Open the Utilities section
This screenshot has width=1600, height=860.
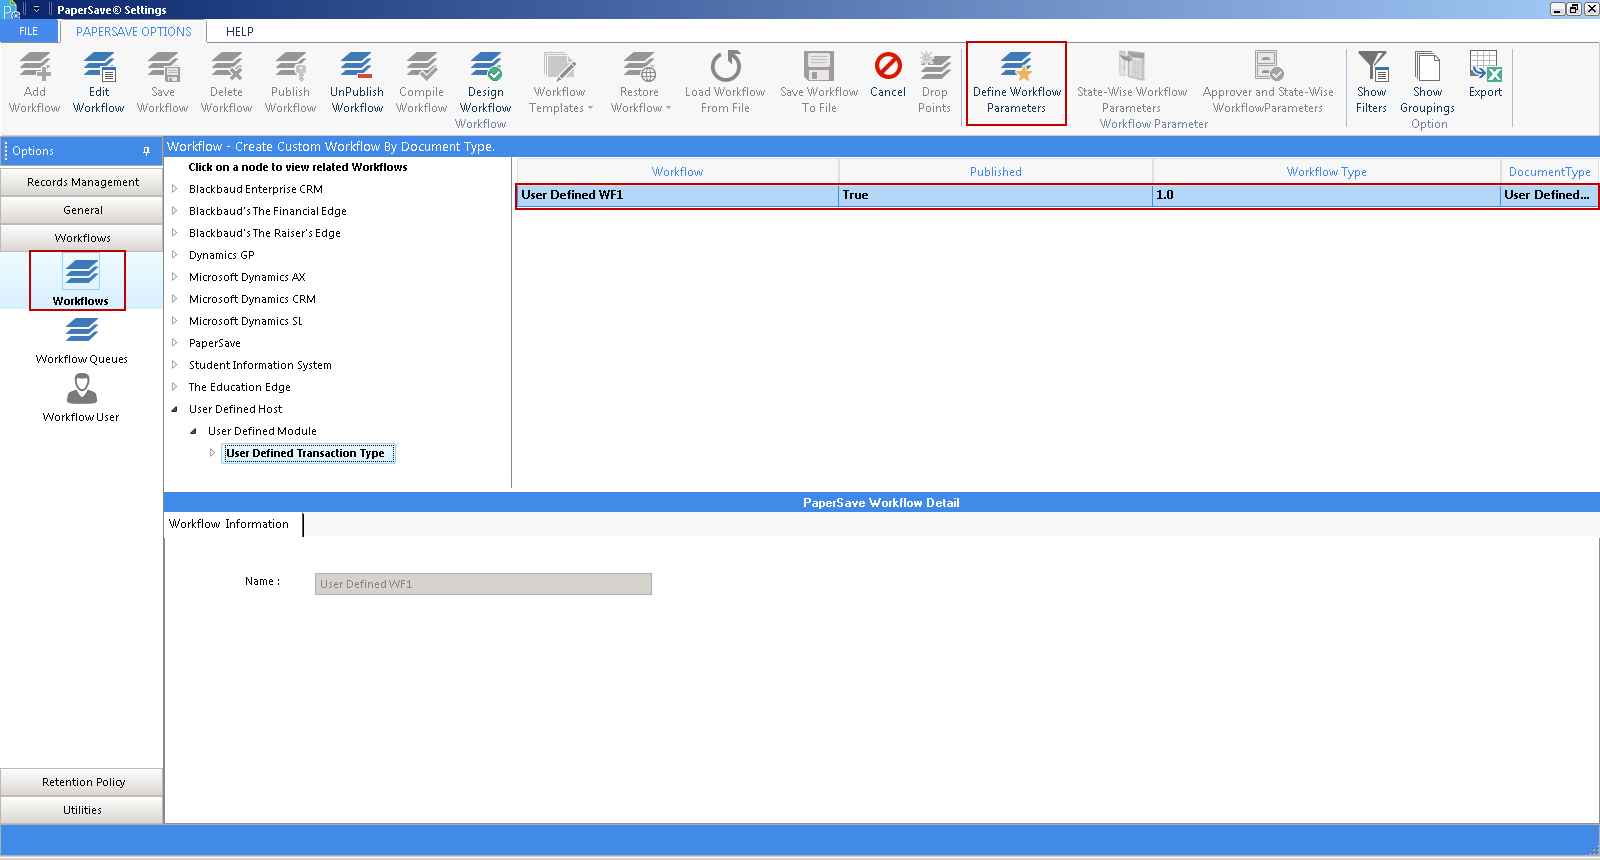click(82, 810)
